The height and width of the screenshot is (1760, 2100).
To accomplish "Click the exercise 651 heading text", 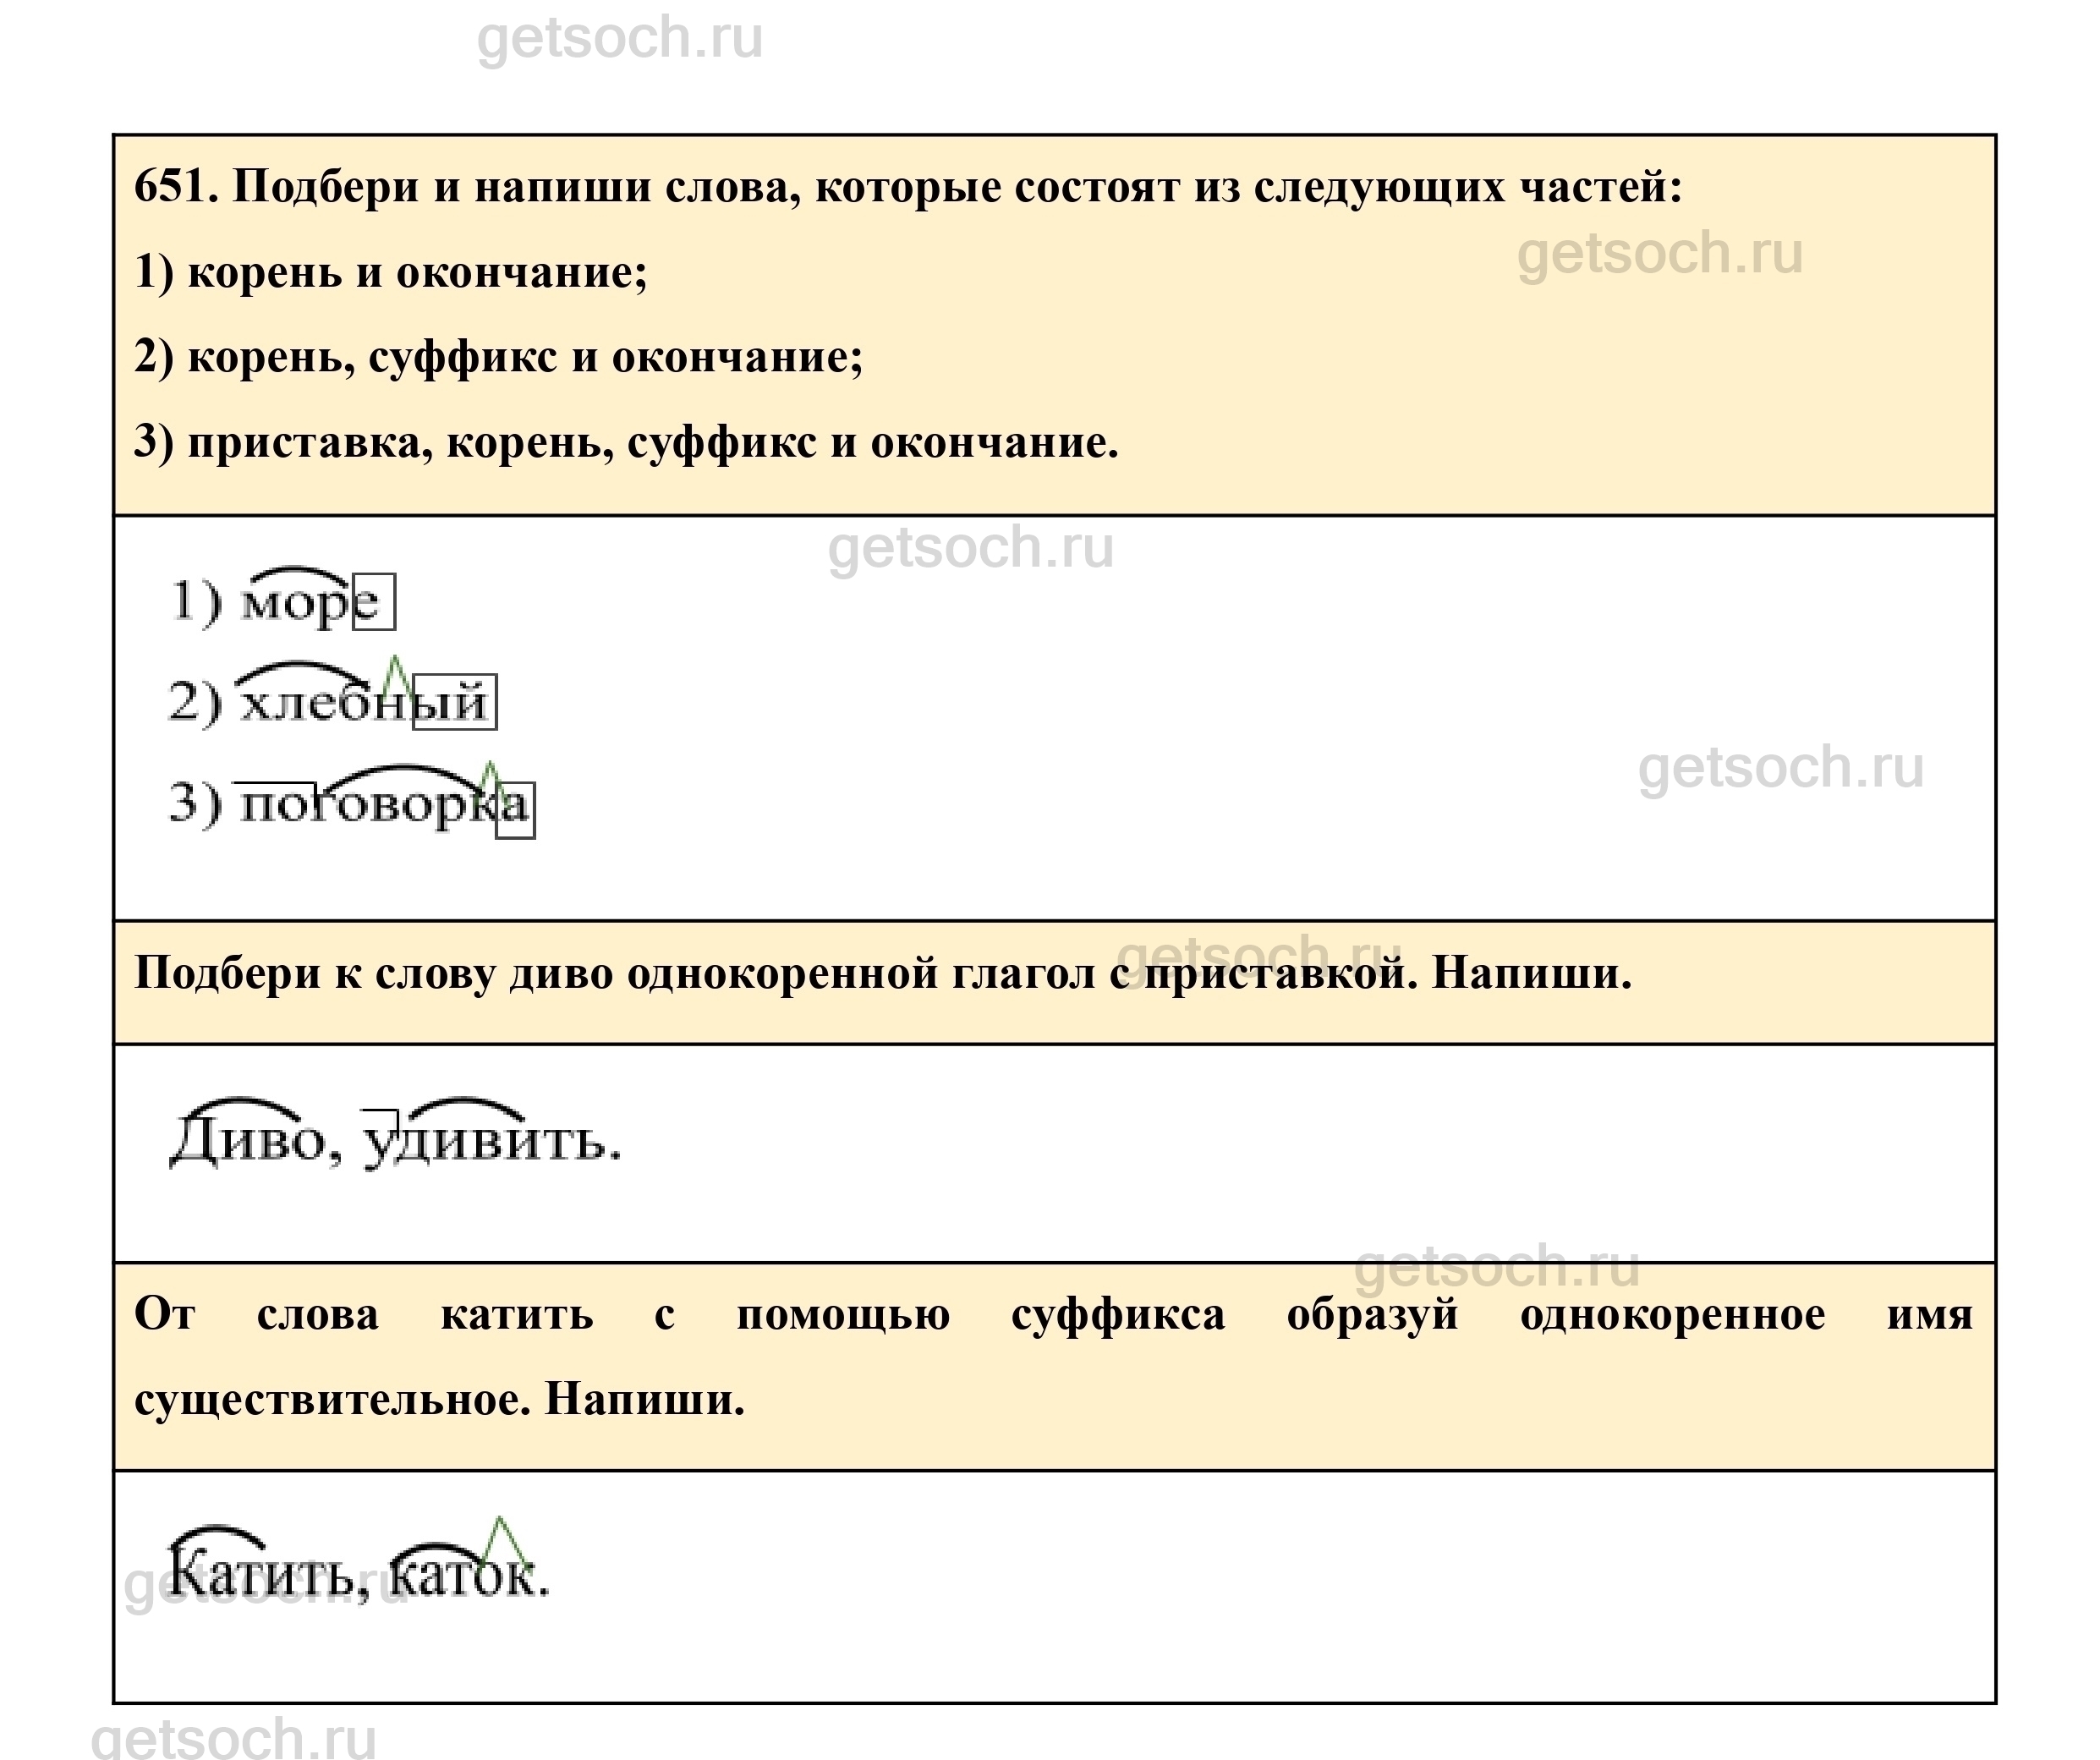I will click(908, 187).
